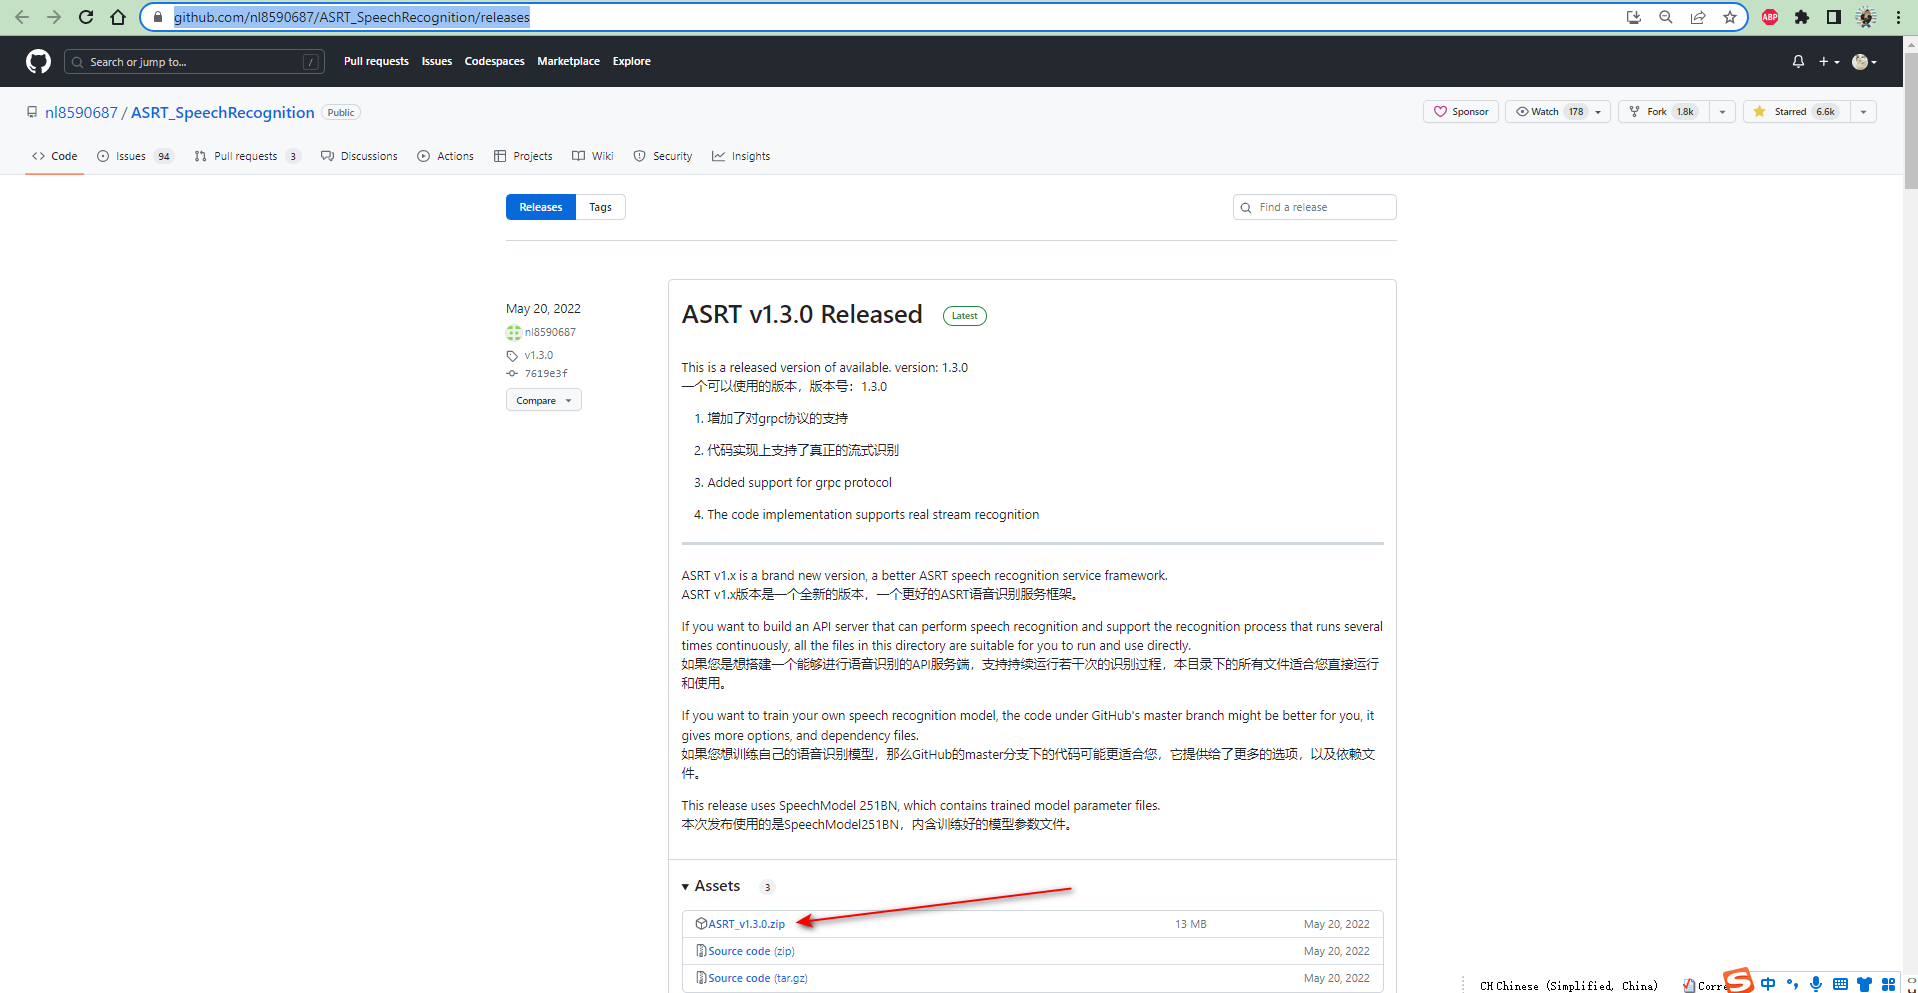The width and height of the screenshot is (1918, 993).
Task: Download Source code (zip)
Action: click(751, 951)
